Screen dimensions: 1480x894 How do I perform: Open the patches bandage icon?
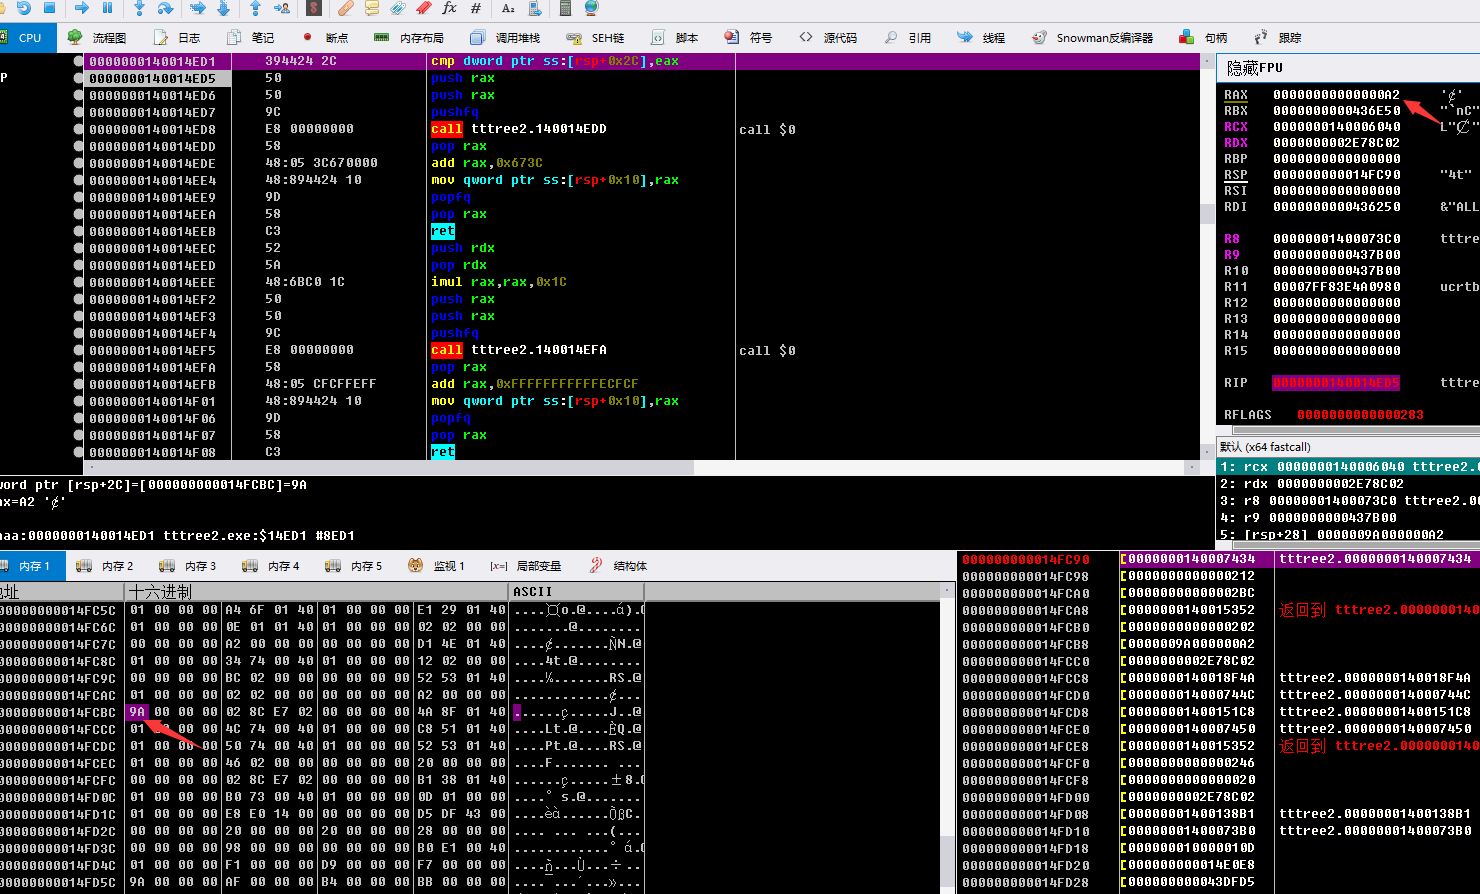click(345, 8)
